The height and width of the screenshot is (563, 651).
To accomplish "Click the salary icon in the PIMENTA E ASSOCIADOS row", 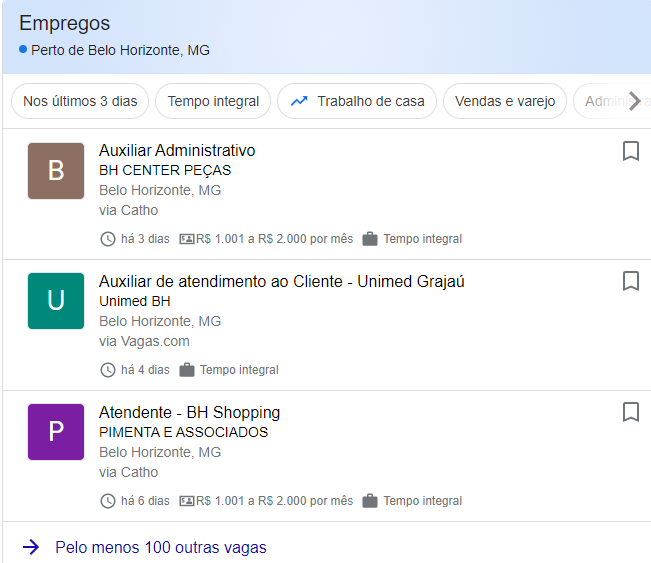I will click(187, 501).
